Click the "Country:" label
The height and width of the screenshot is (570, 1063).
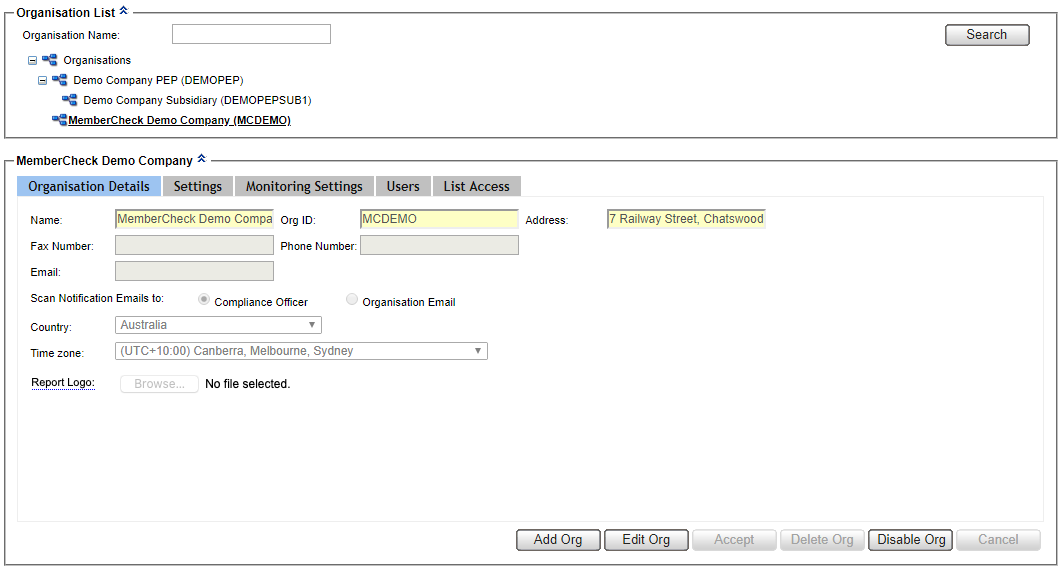point(51,327)
